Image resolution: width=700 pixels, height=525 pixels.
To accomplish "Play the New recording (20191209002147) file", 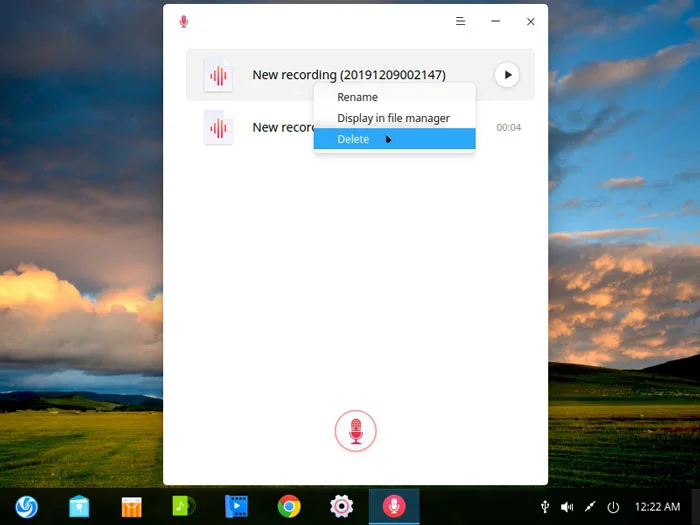I will coord(507,75).
